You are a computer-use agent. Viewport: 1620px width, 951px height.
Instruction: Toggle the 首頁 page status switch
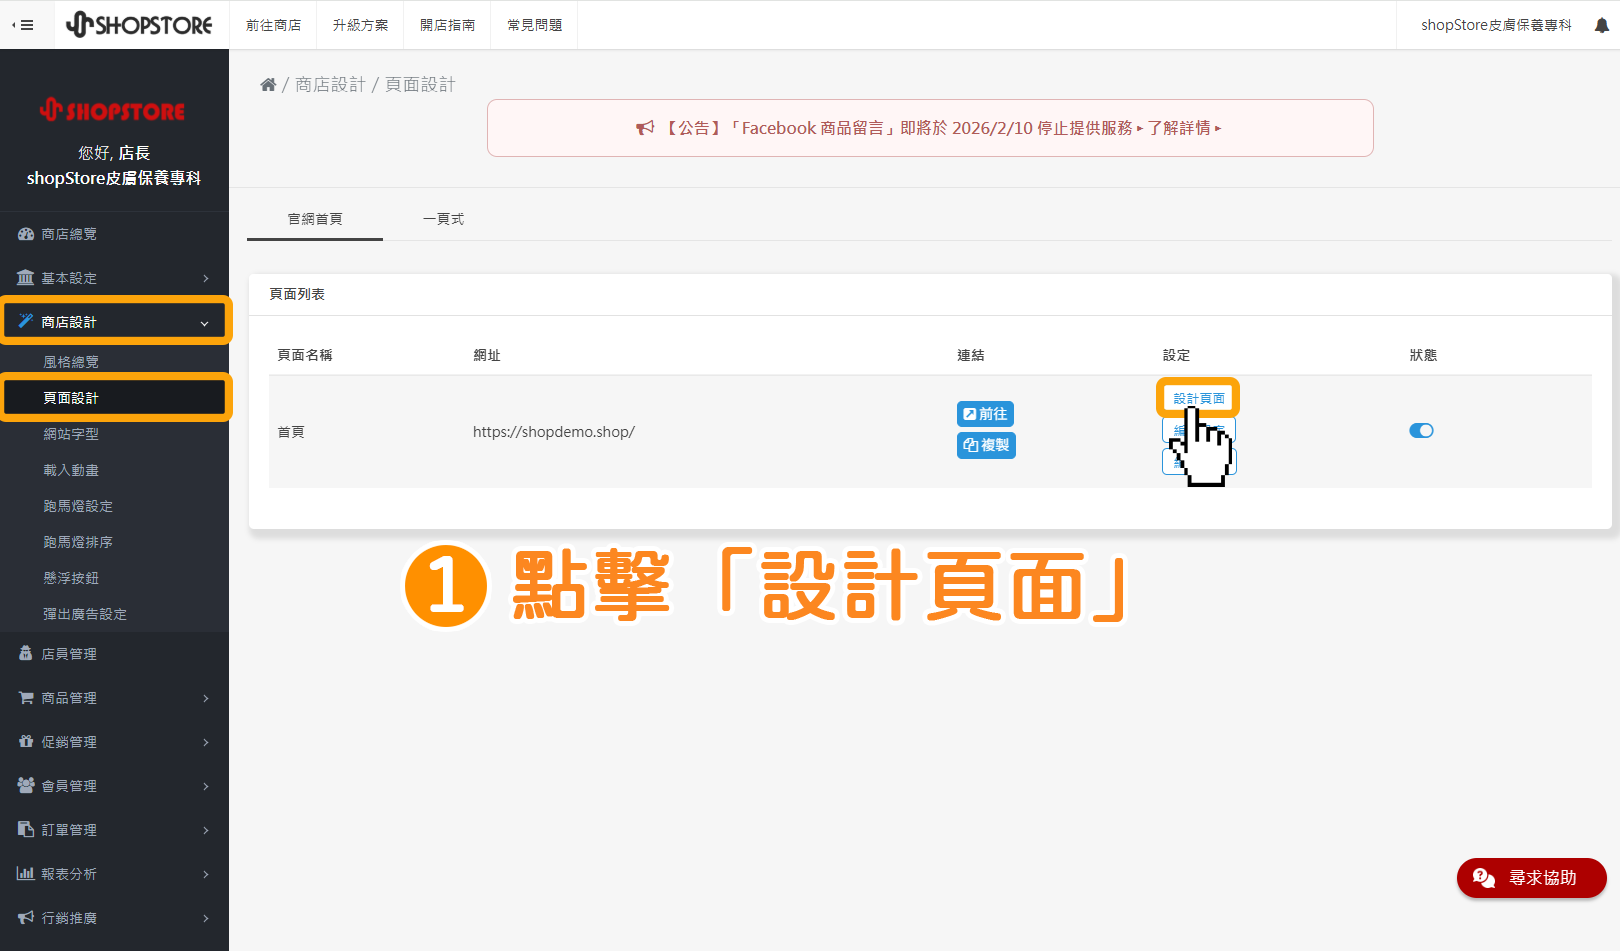(1422, 430)
